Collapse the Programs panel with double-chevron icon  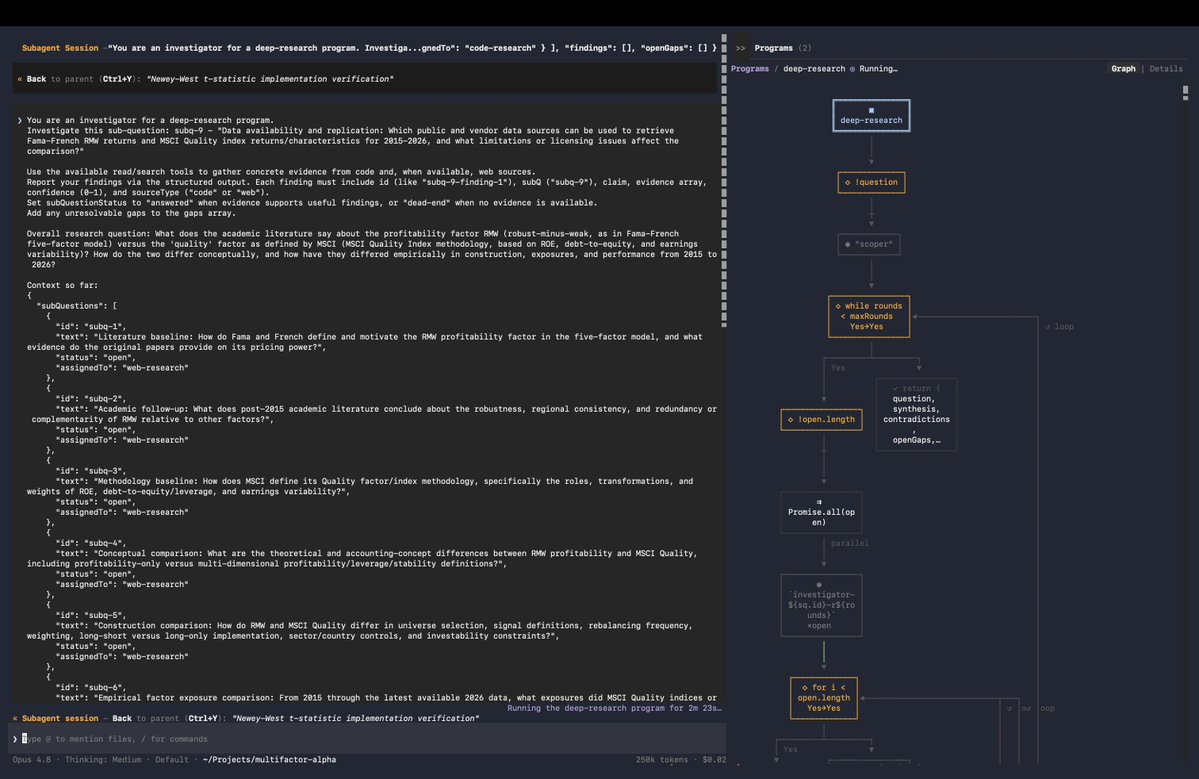740,48
